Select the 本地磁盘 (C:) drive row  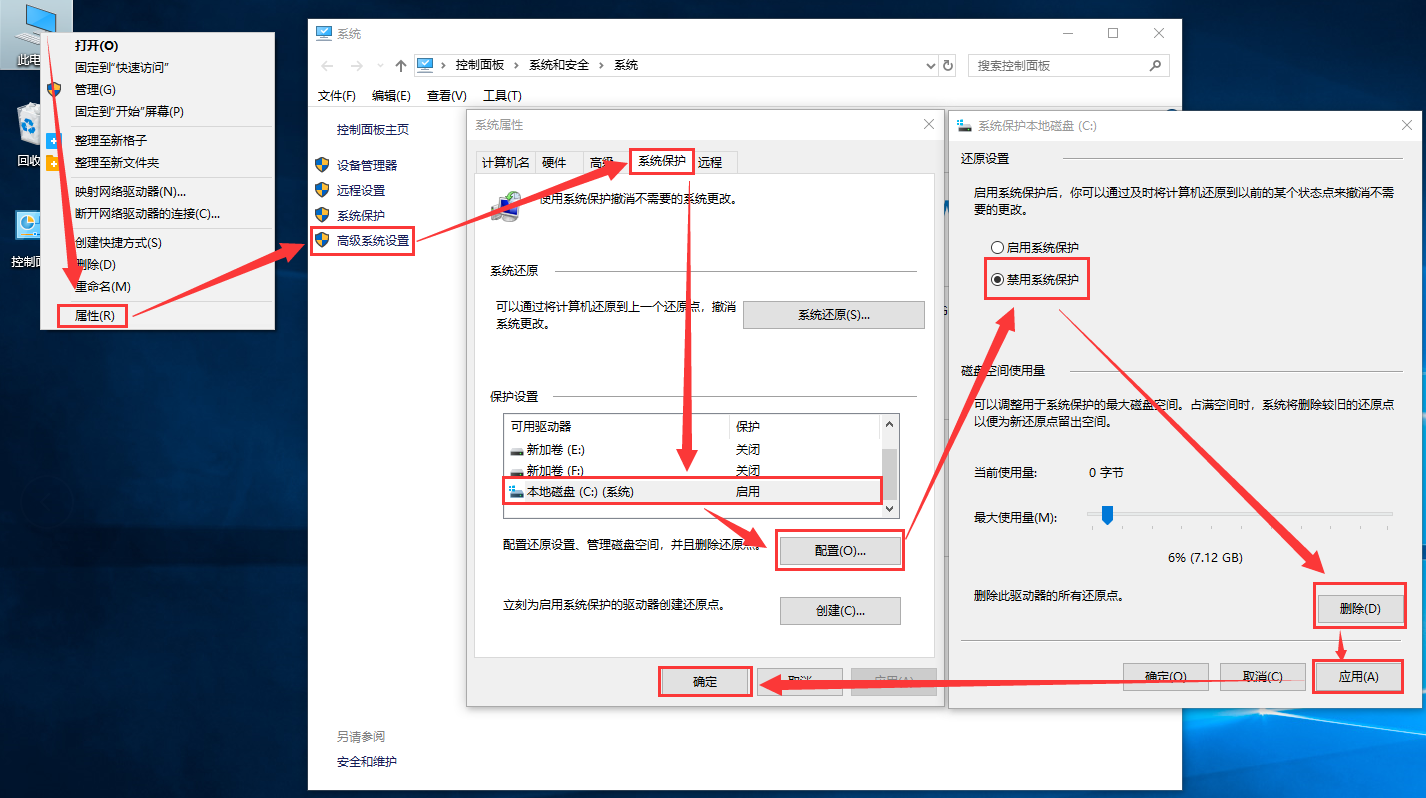pos(690,491)
